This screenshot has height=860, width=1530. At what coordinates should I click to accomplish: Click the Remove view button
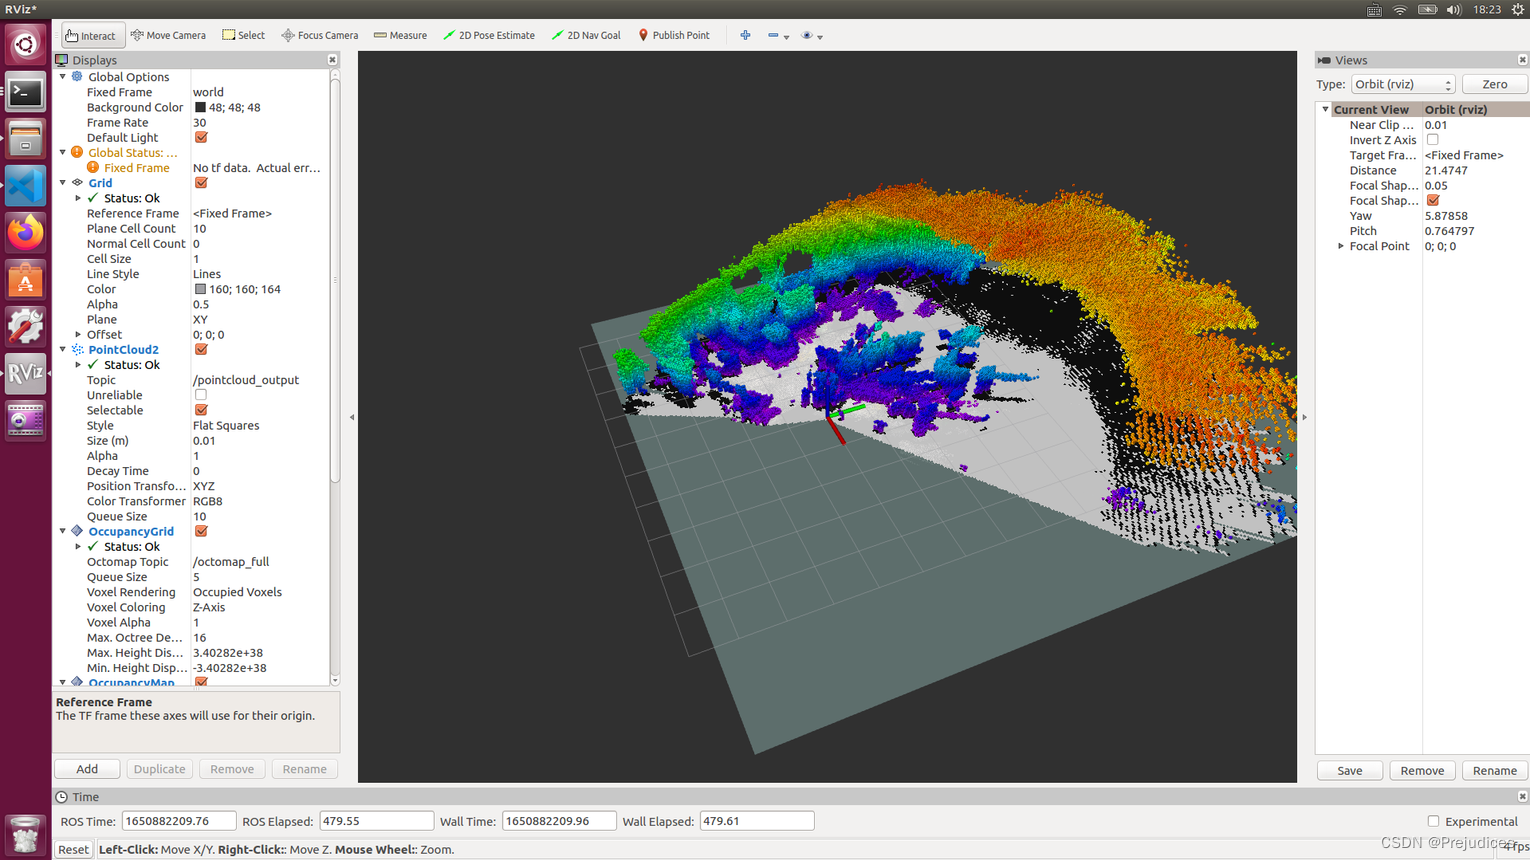(x=1422, y=770)
